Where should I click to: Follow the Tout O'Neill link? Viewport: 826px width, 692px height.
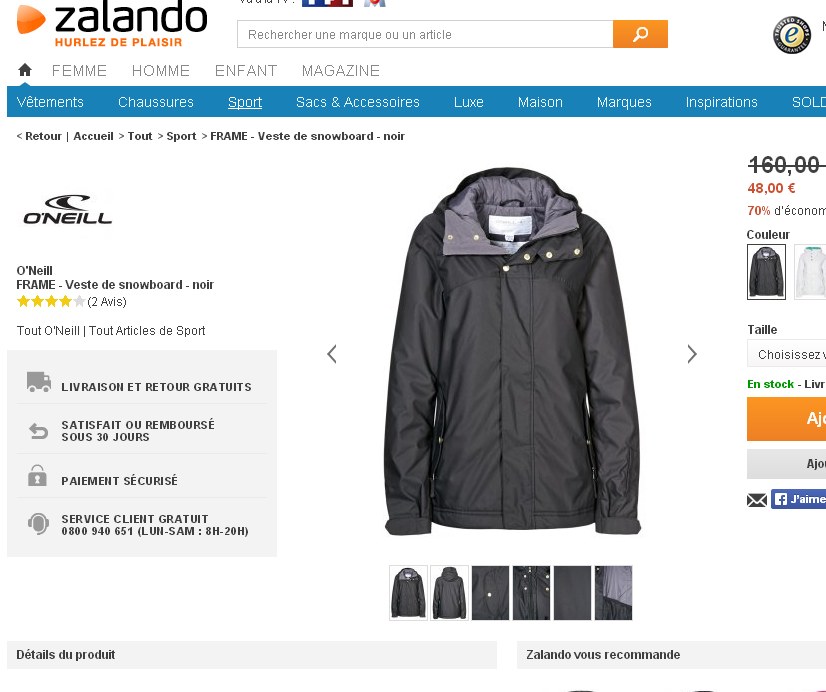point(48,331)
